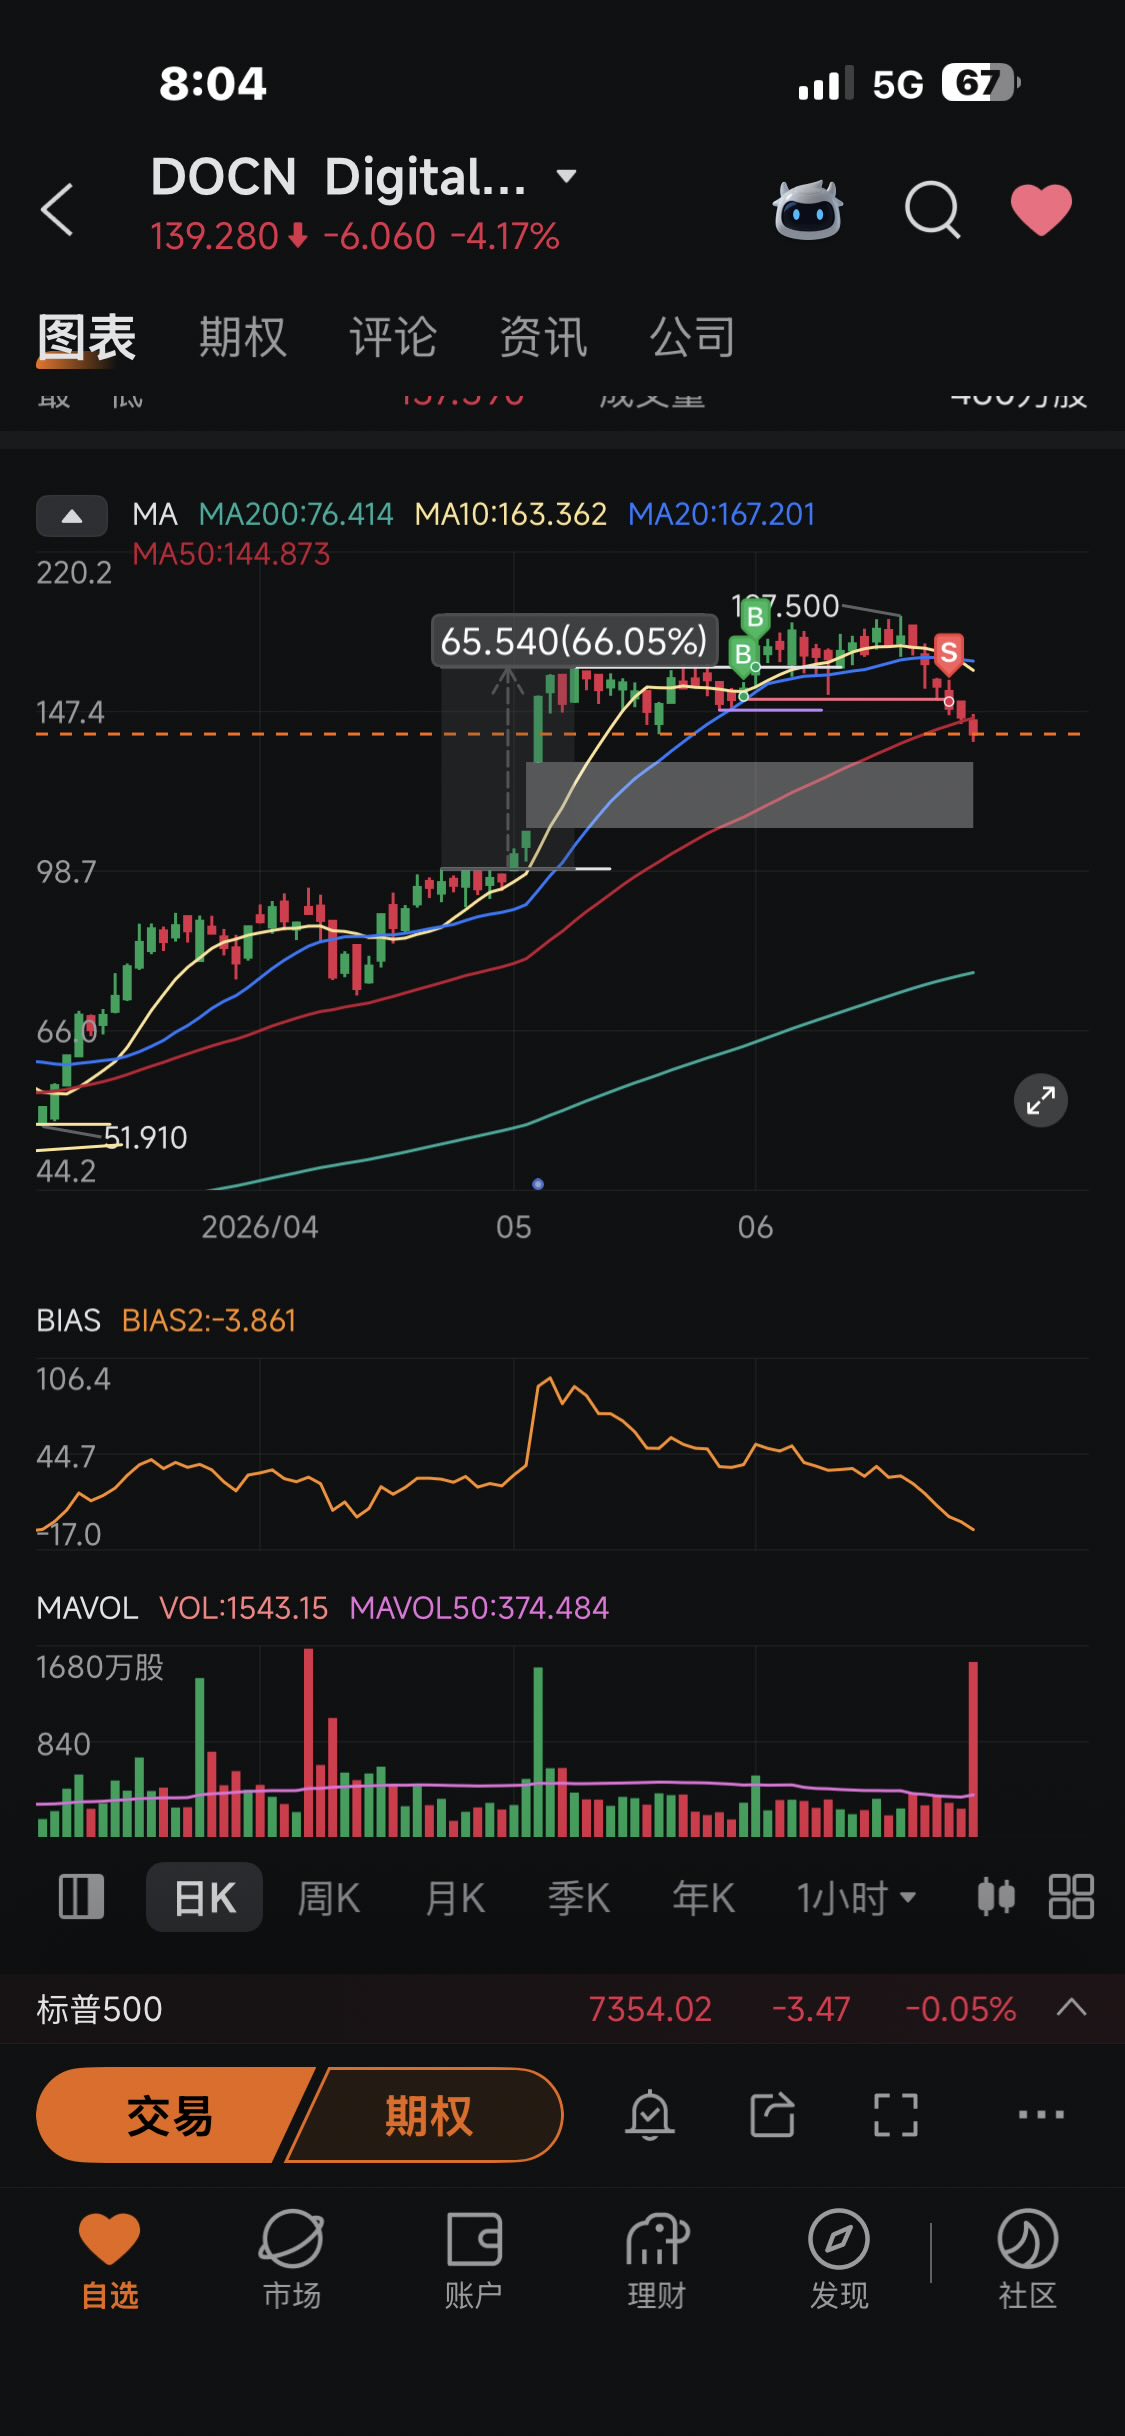Viewport: 1125px width, 2436px height.
Task: Collapse the MA indicator arrow
Action: tap(72, 516)
